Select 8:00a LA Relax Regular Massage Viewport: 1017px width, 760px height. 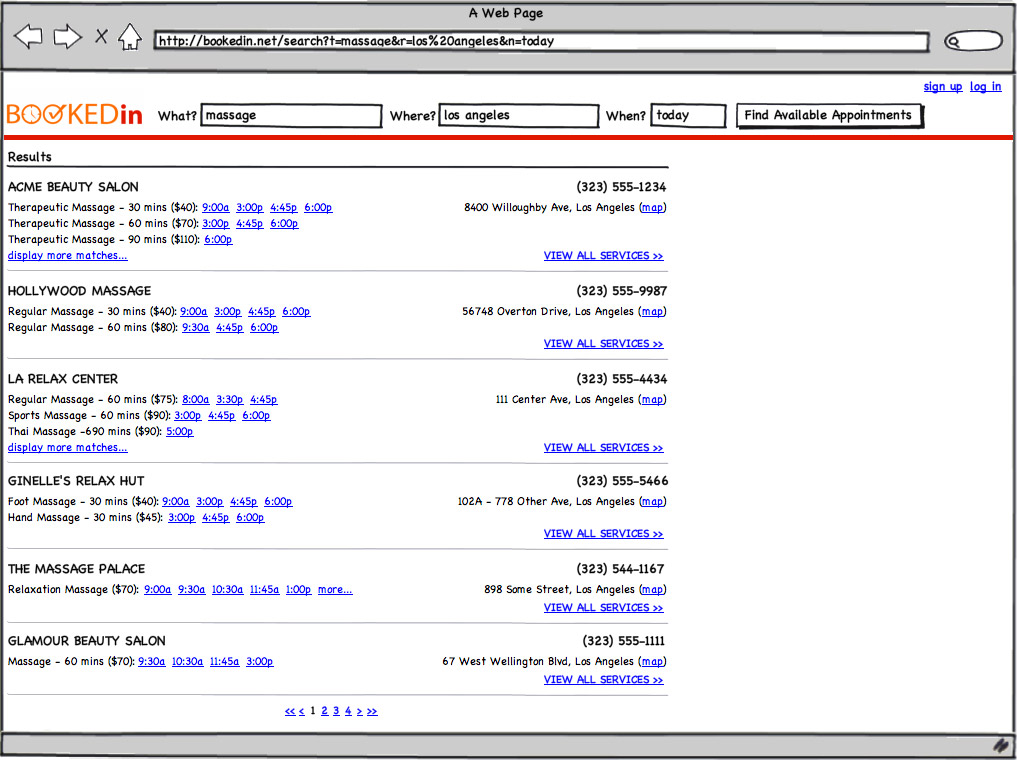195,399
